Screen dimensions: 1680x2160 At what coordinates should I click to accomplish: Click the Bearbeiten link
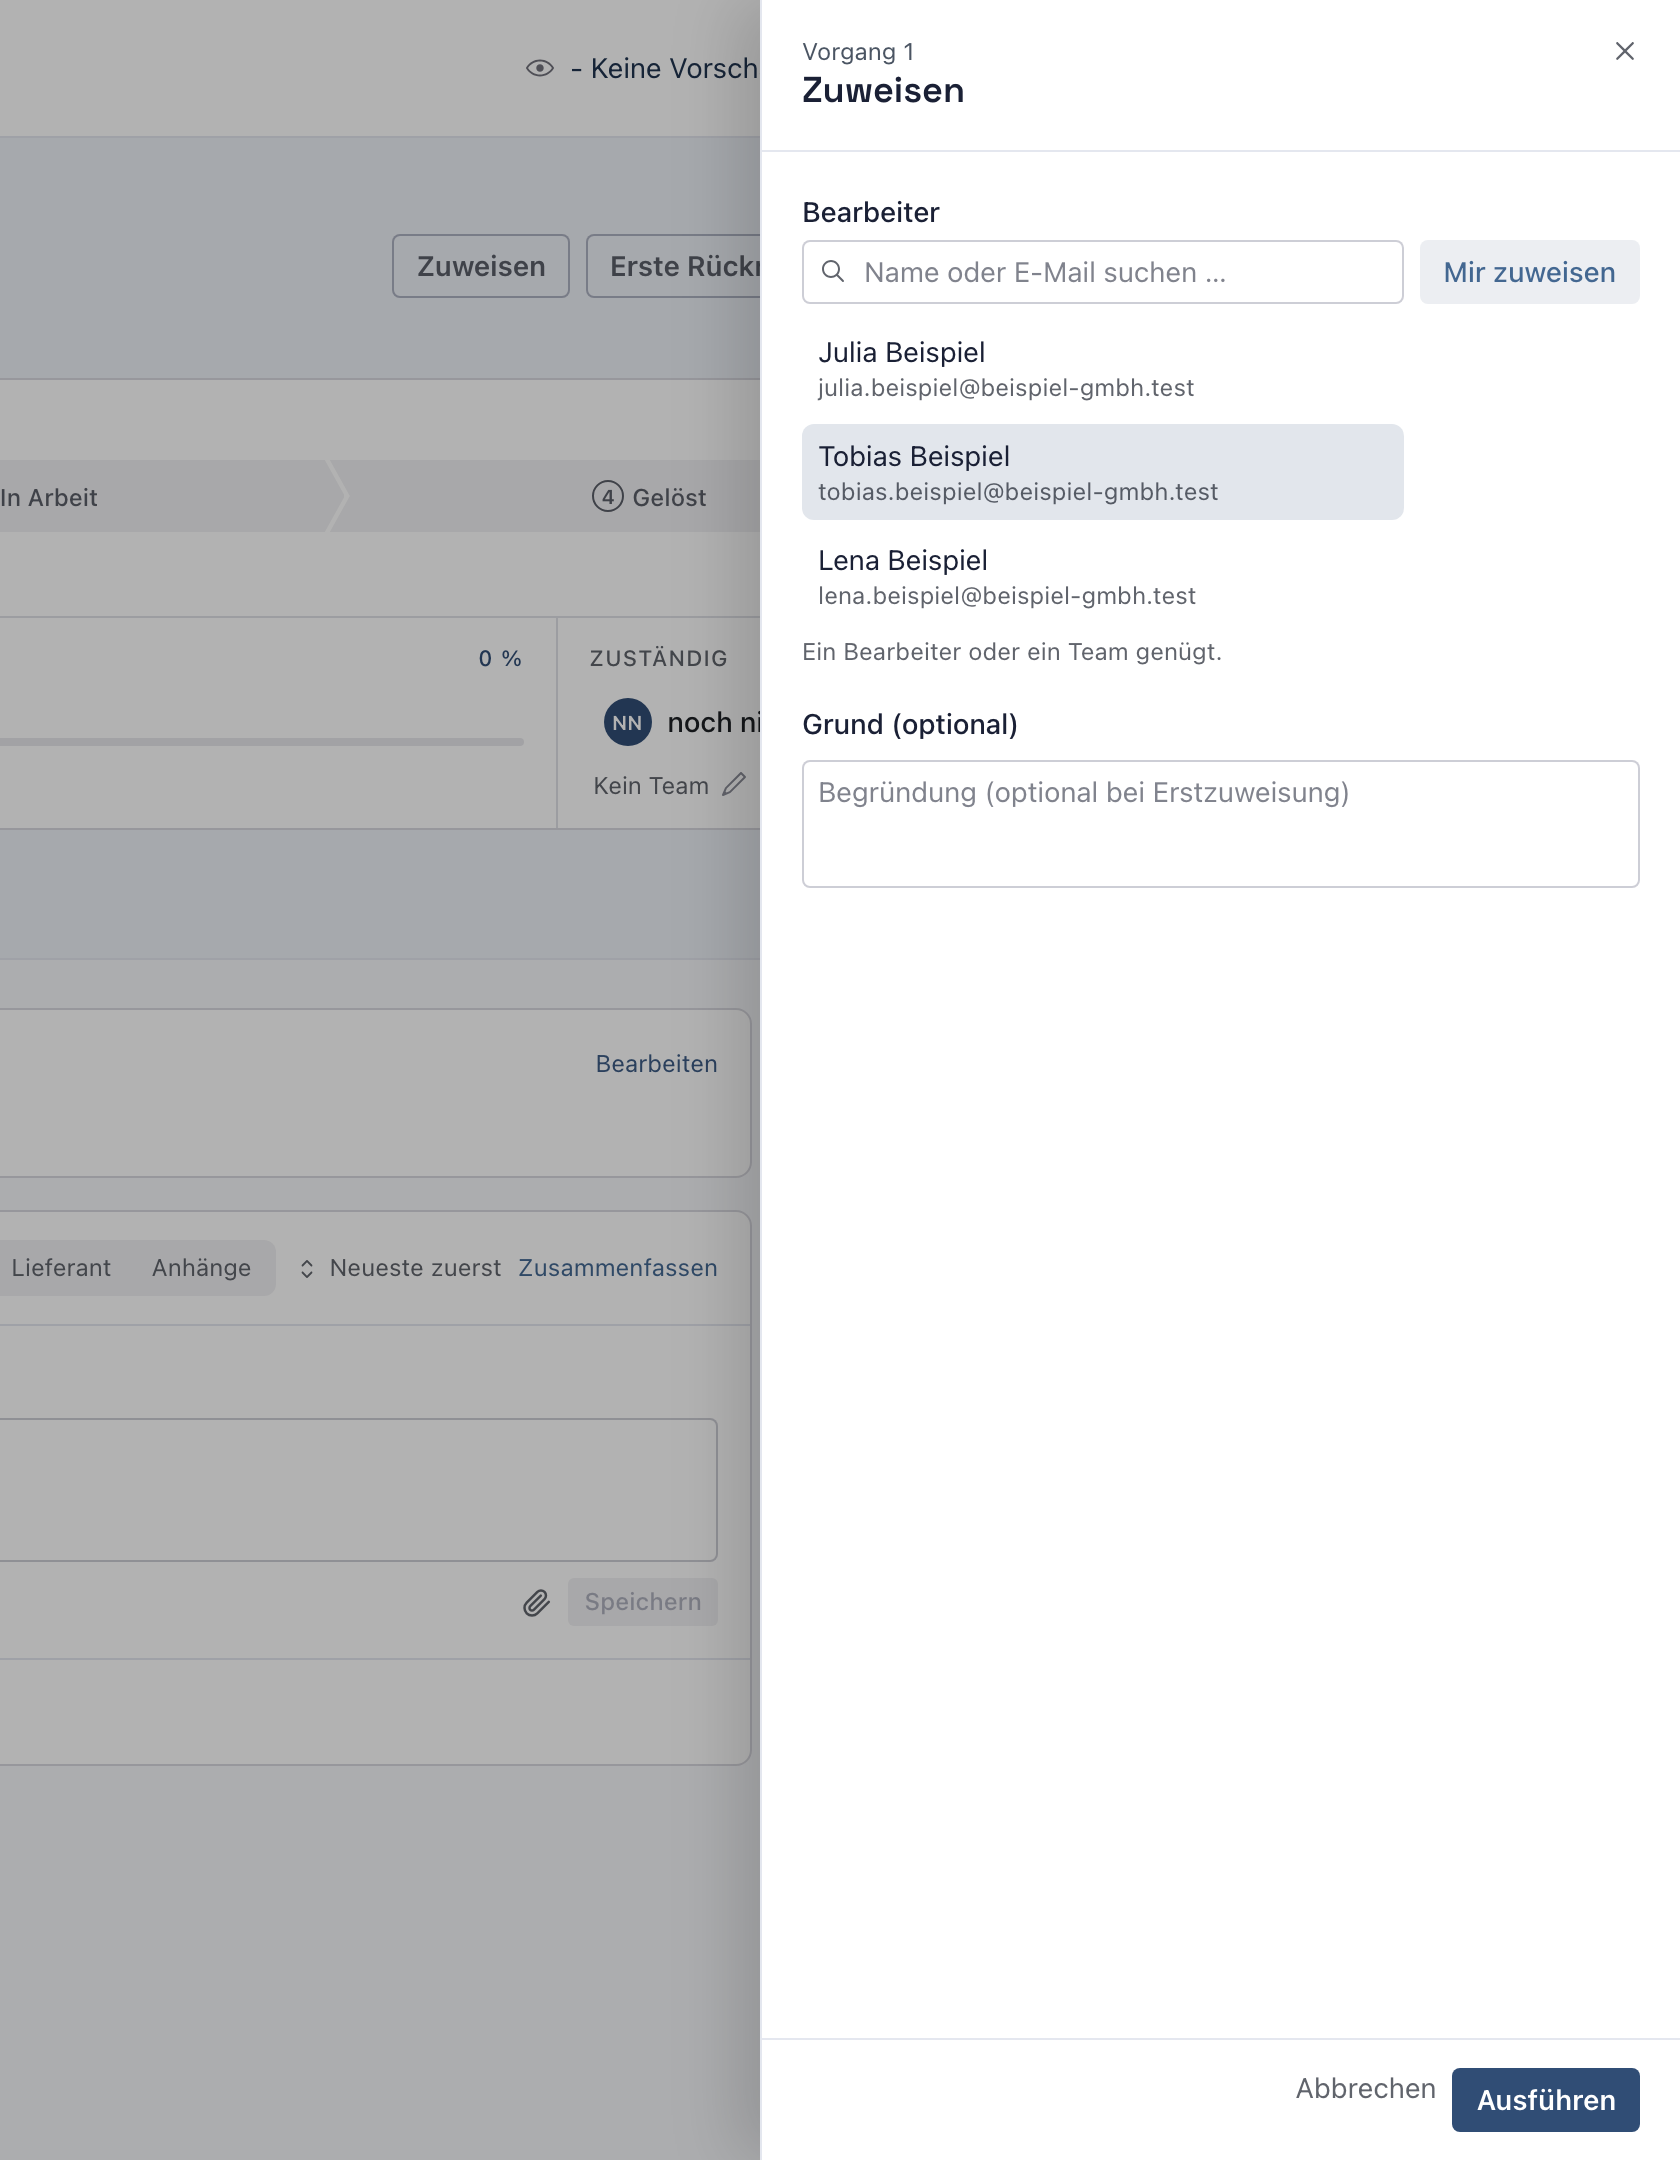point(656,1064)
